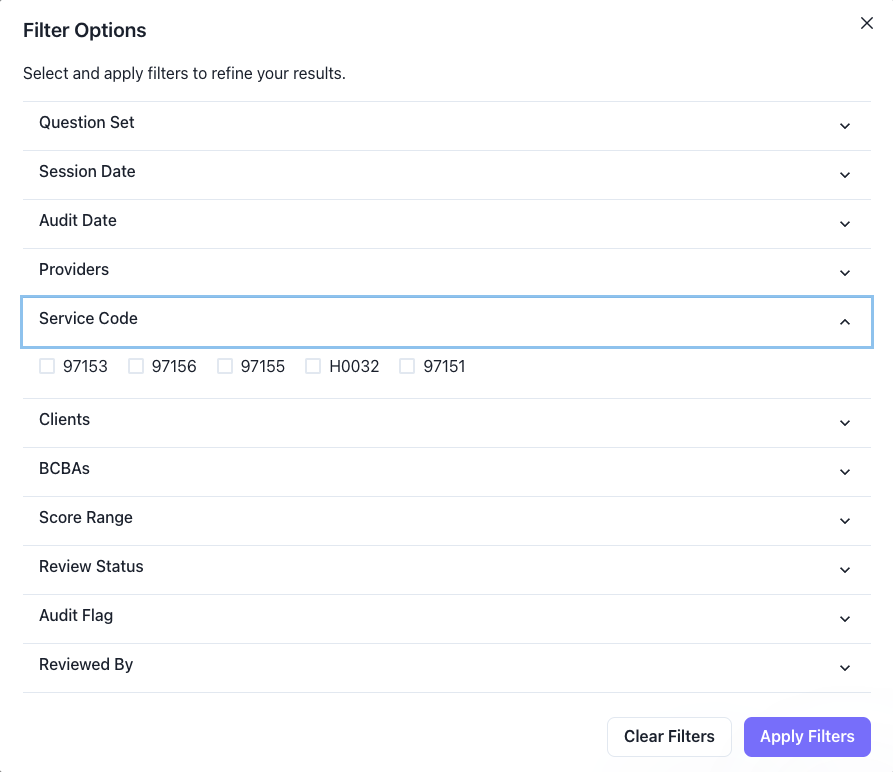Enable the H0032 service code checkbox
Image resolution: width=893 pixels, height=772 pixels.
(313, 366)
